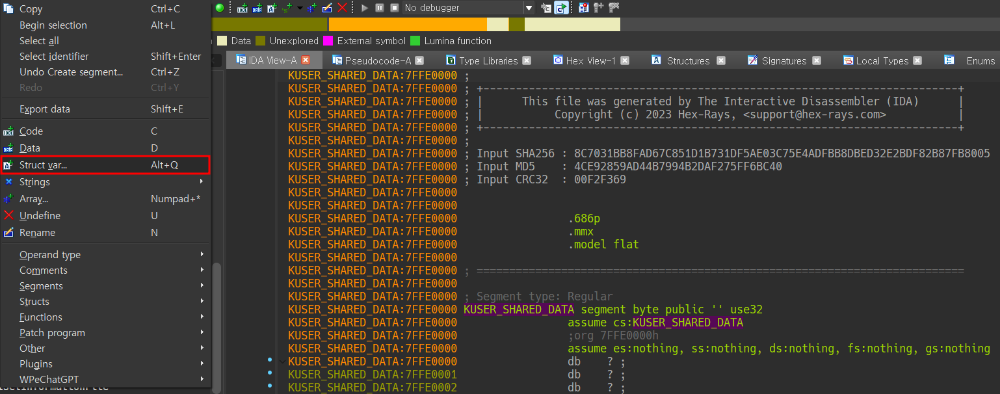Image resolution: width=1000 pixels, height=394 pixels.
Task: Choose Export data menu entry
Action: click(105, 109)
